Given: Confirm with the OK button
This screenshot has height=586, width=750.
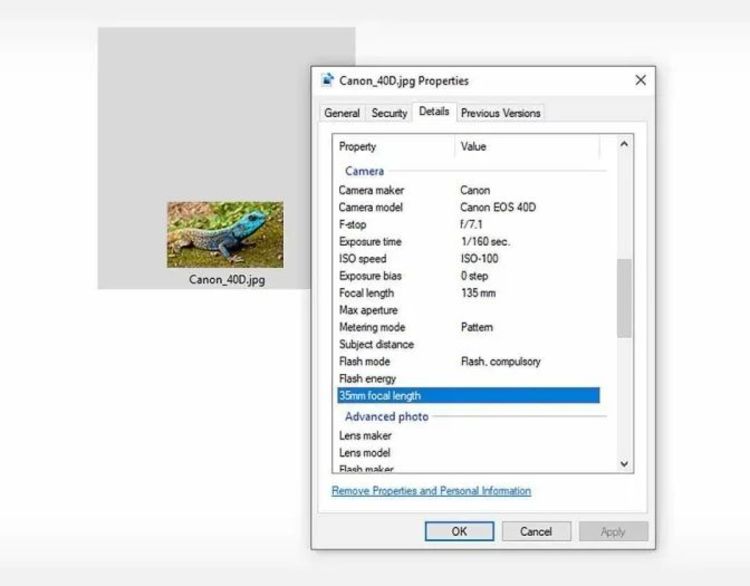Looking at the screenshot, I should (459, 531).
